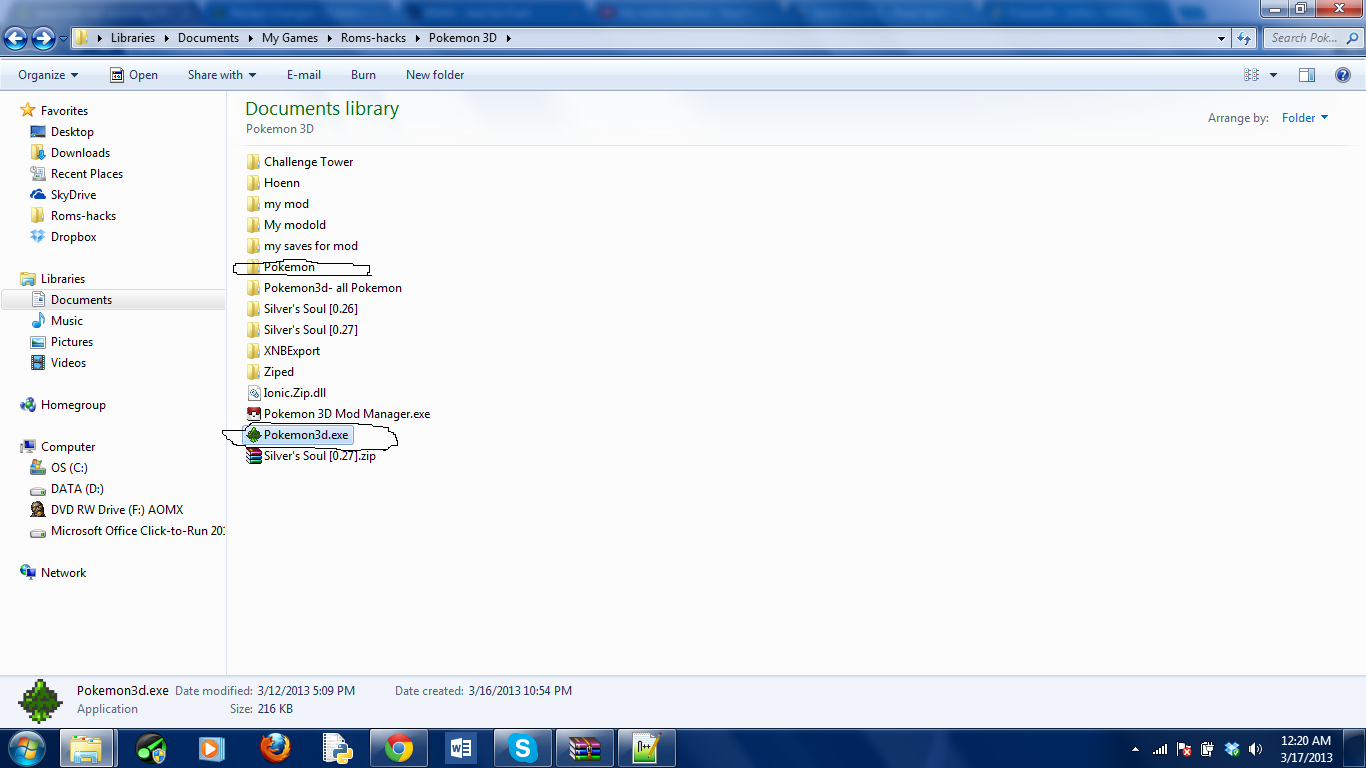Image resolution: width=1366 pixels, height=768 pixels.
Task: Expand arrow after Libraries in breadcrumb
Action: pyautogui.click(x=166, y=38)
